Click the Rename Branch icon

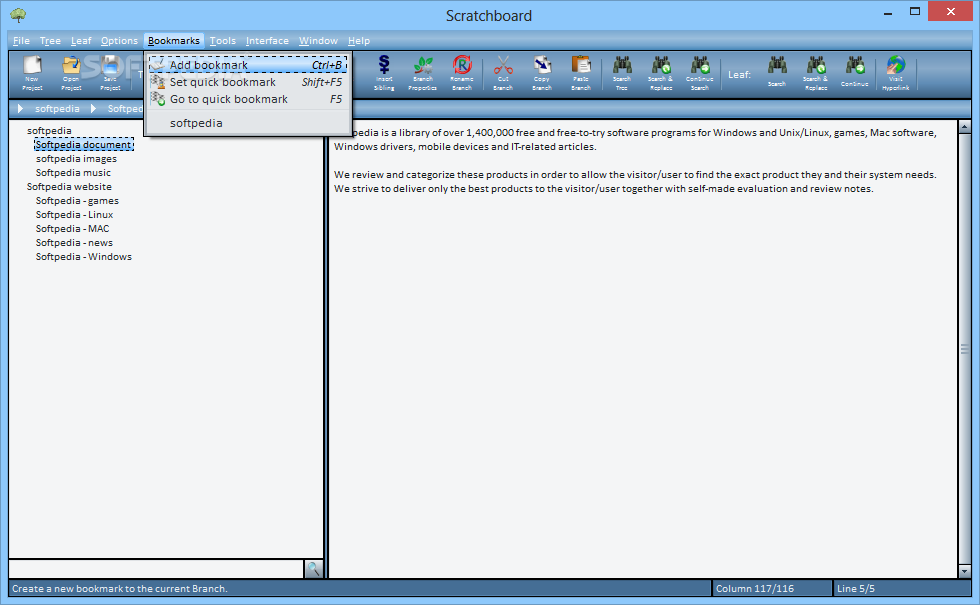(x=462, y=72)
